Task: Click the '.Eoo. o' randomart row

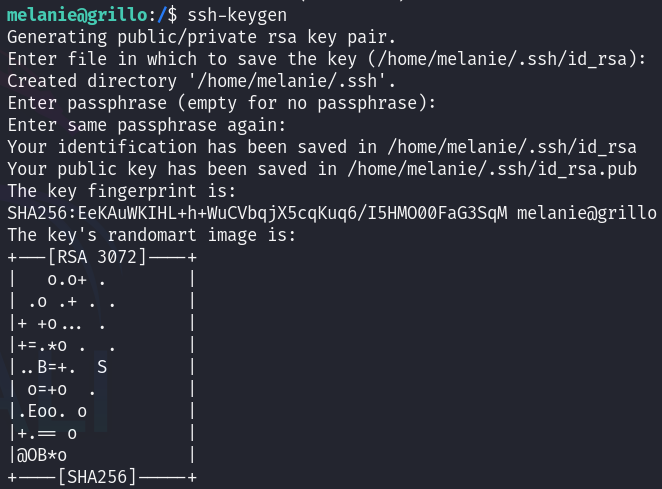Action: coord(51,411)
